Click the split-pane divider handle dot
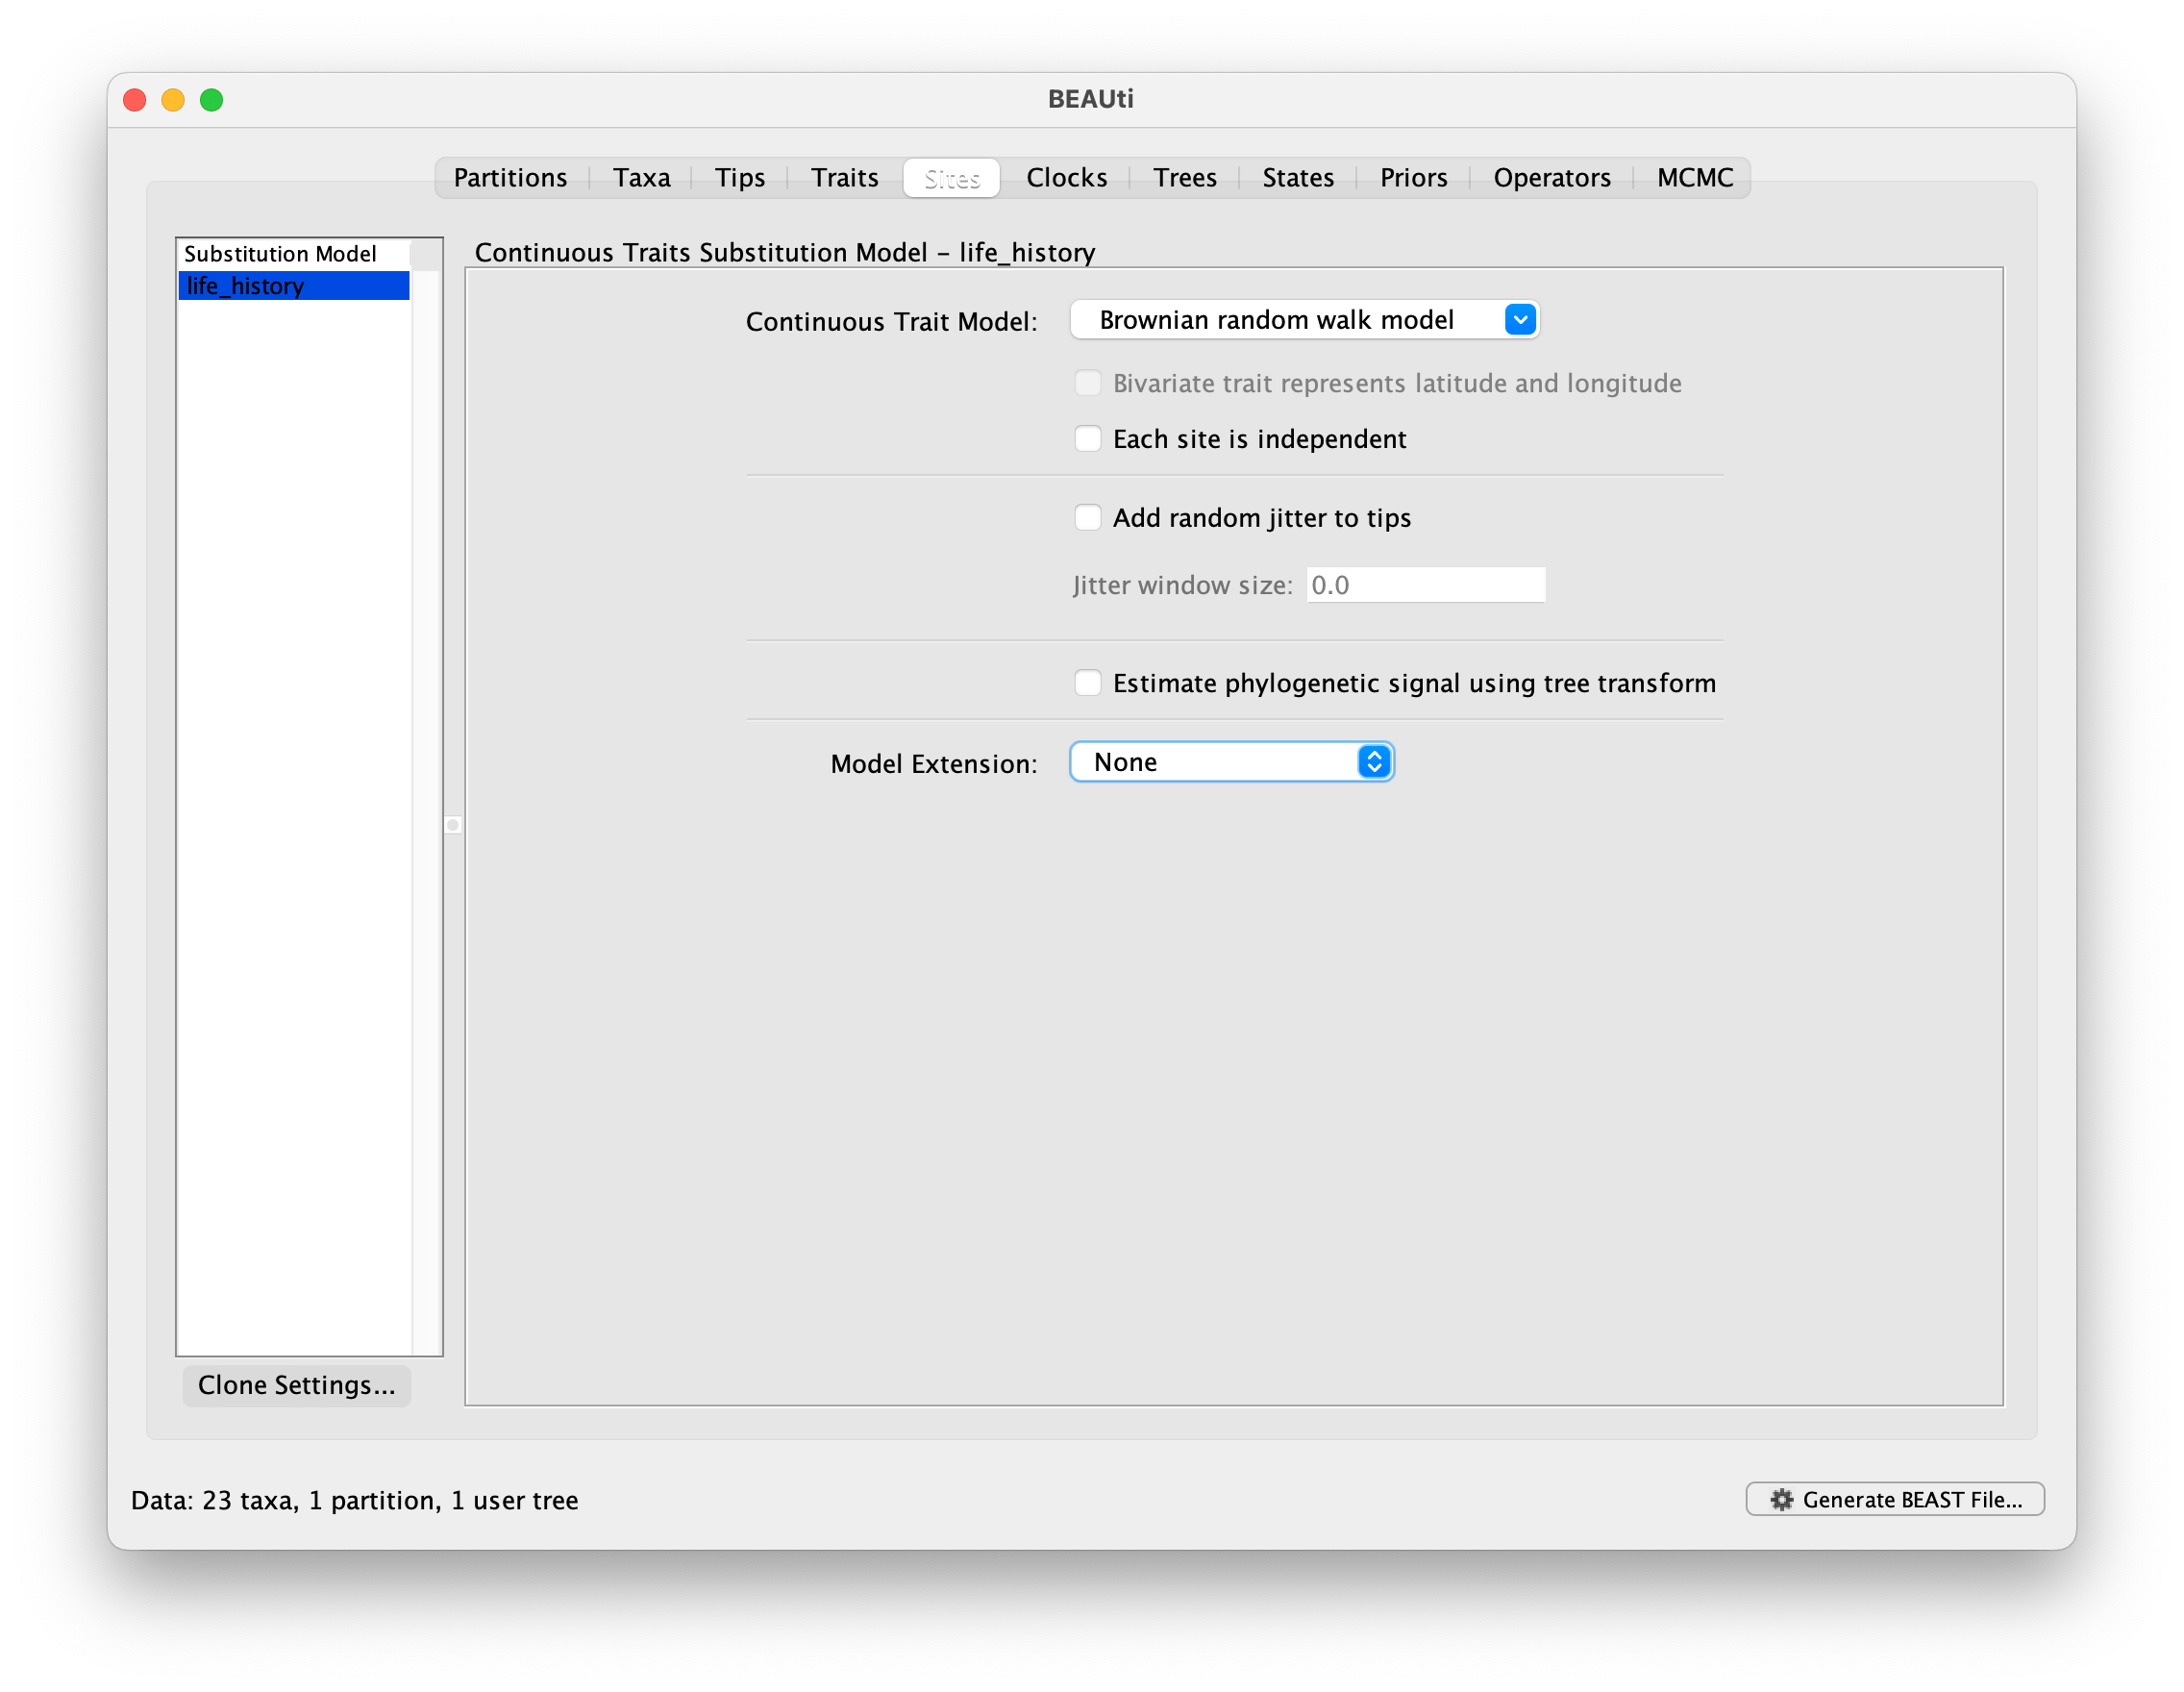The height and width of the screenshot is (1692, 2184). pyautogui.click(x=453, y=825)
